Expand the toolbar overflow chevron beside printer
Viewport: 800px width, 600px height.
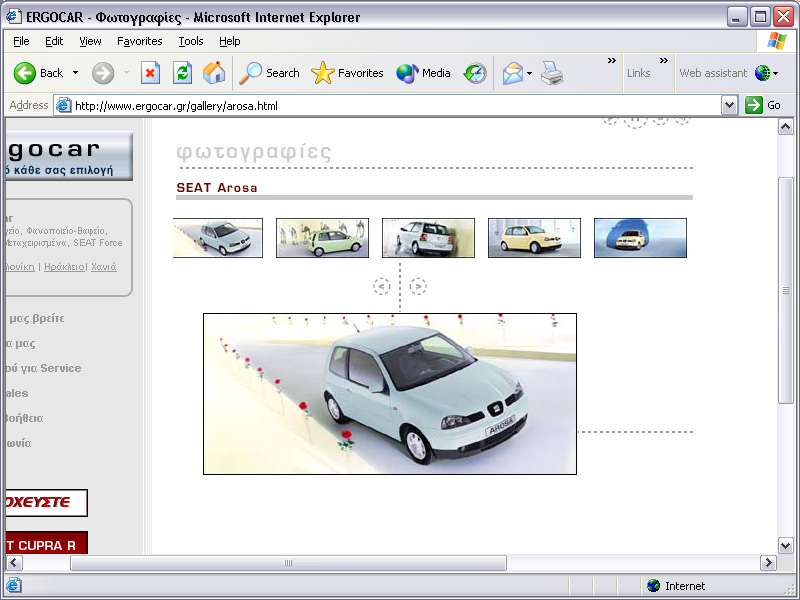tap(612, 61)
